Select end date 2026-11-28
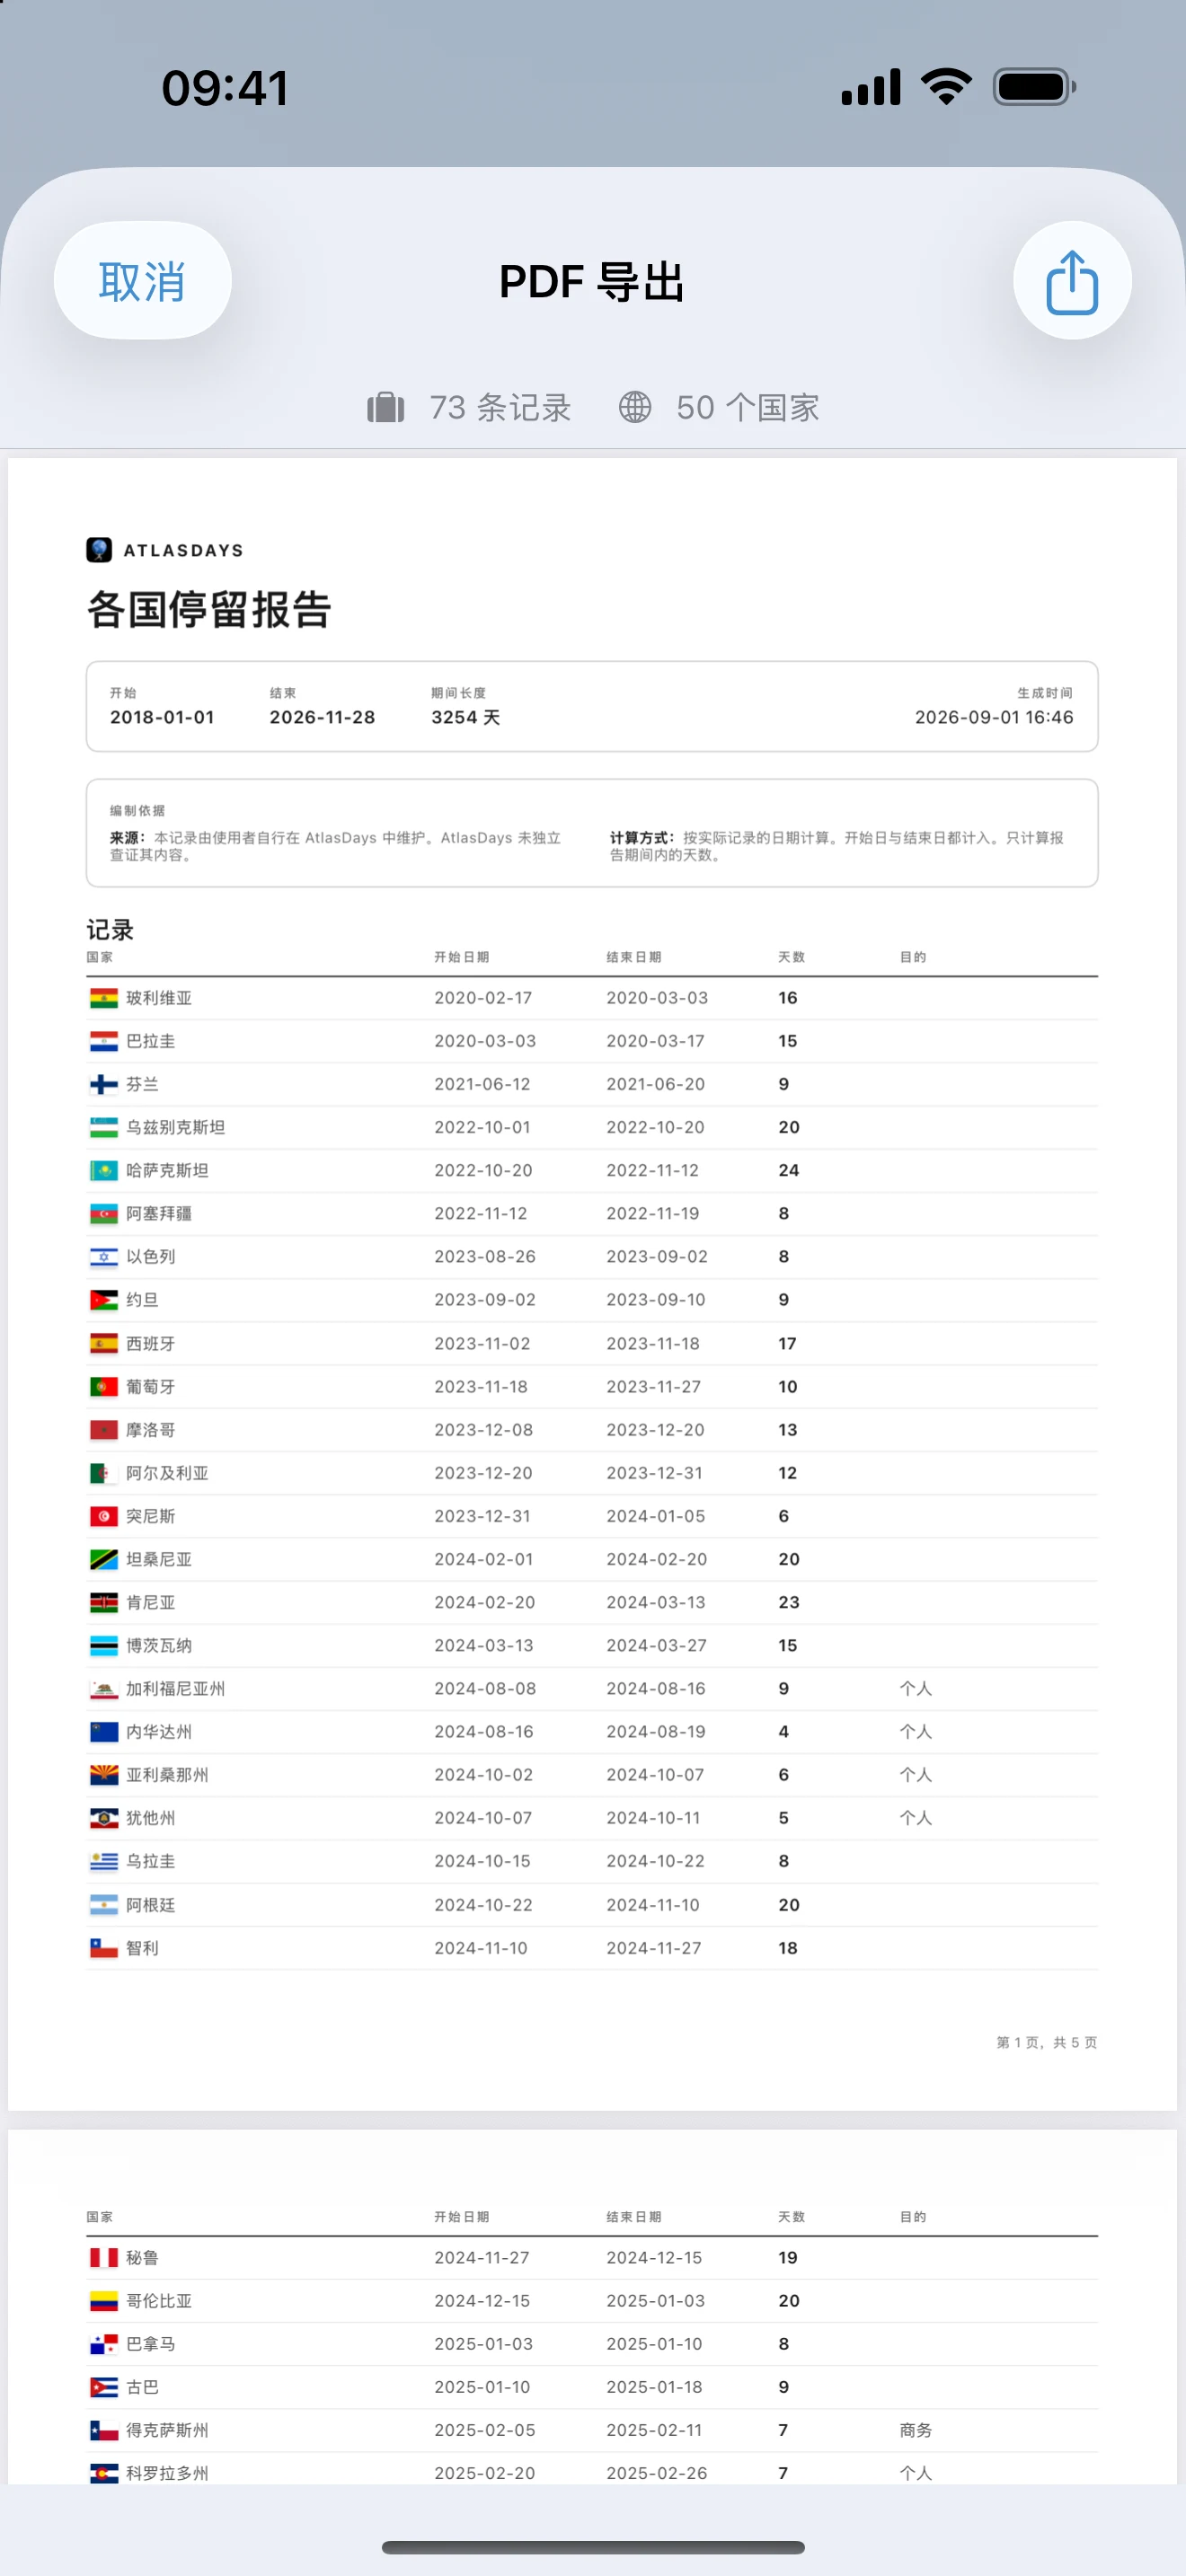 [x=322, y=717]
